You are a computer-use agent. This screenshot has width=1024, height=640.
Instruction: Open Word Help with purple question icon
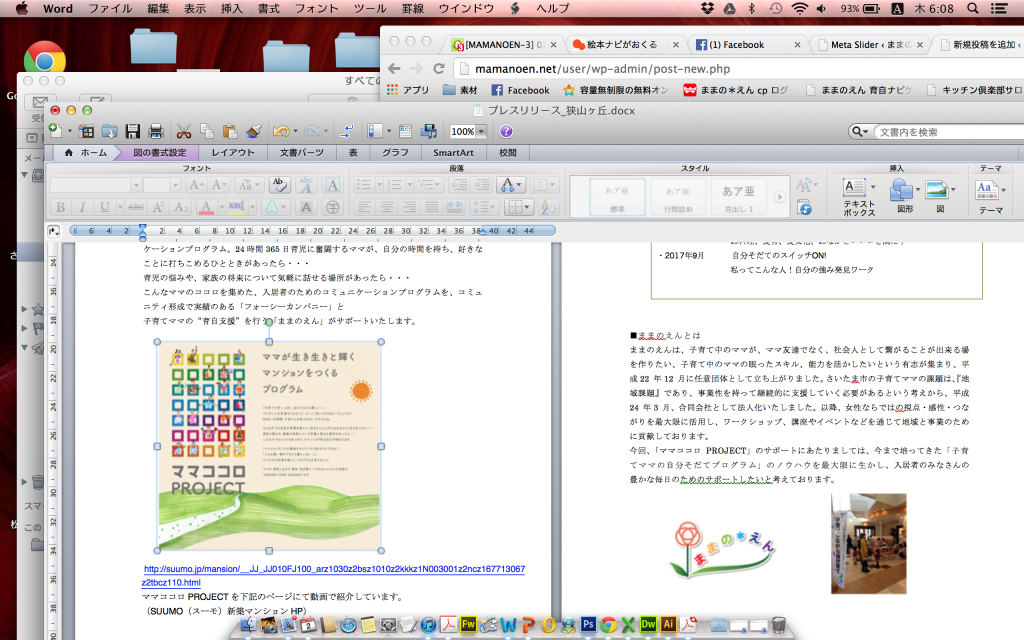tap(507, 131)
